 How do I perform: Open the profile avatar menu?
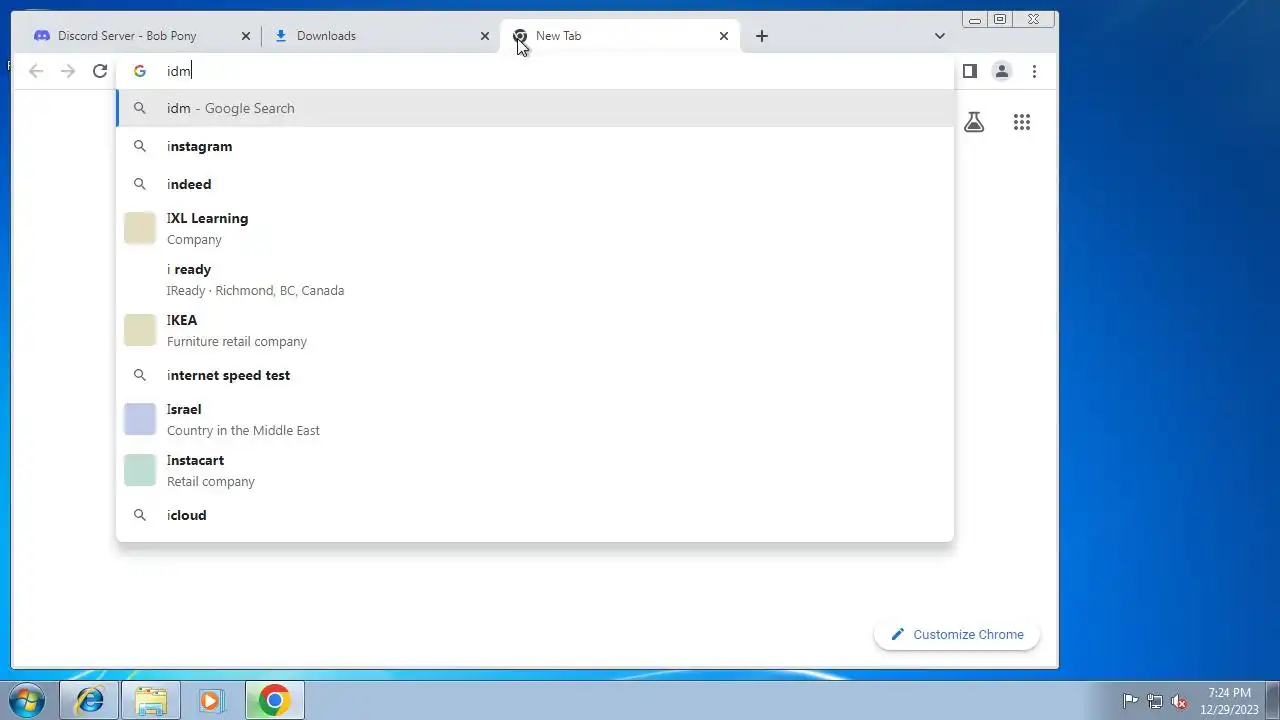pos(1001,71)
